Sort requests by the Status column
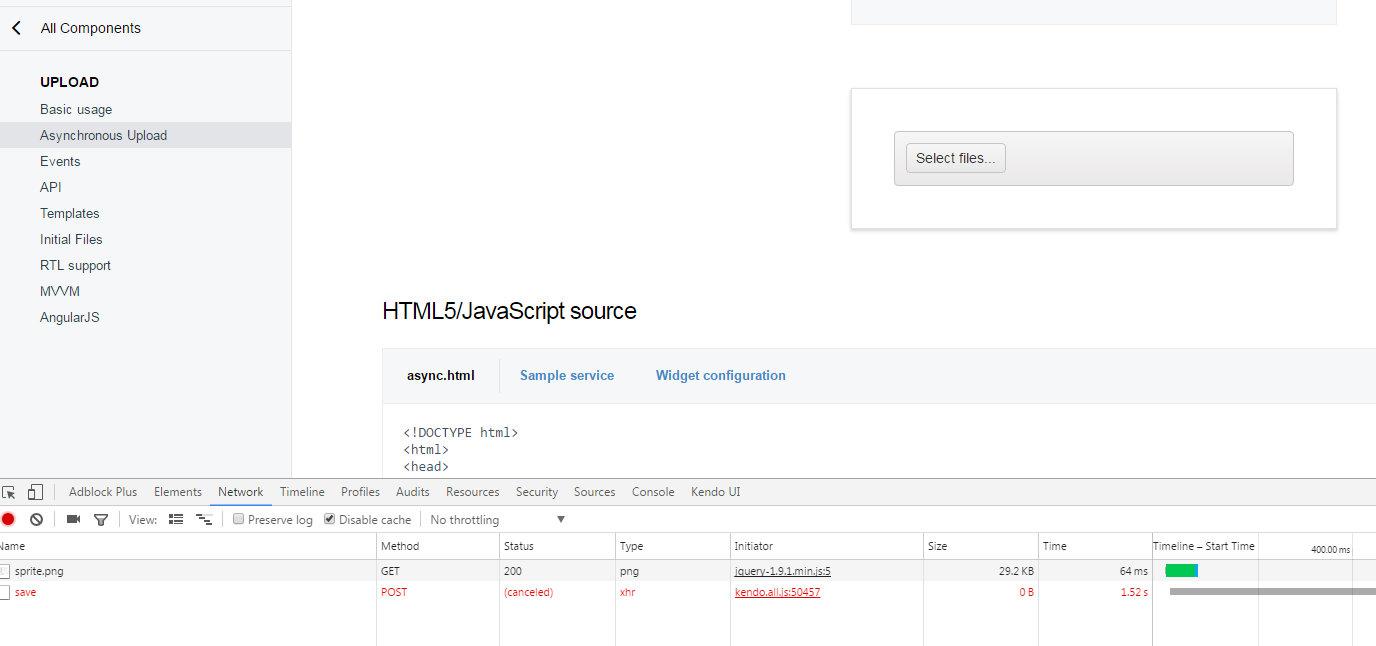This screenshot has width=1376, height=646. [519, 546]
